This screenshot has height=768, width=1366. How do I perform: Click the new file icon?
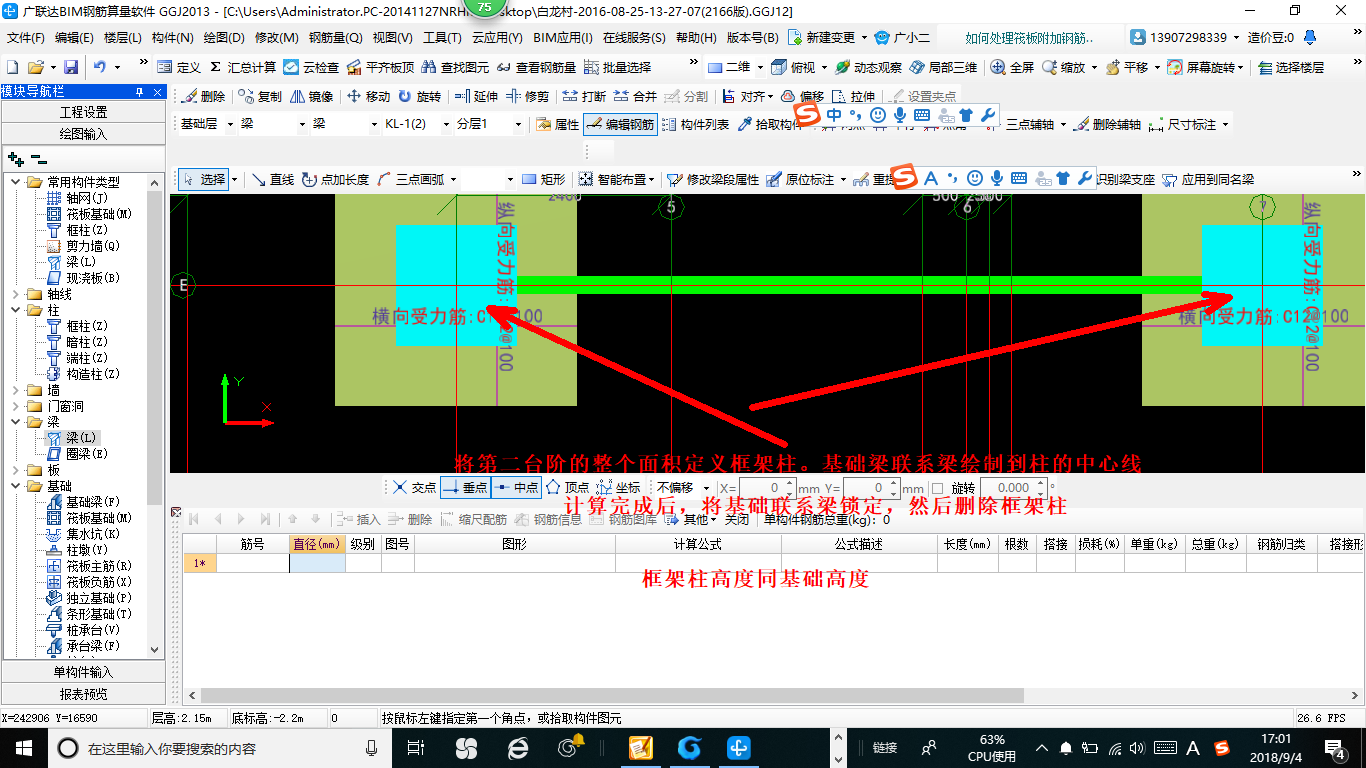tap(12, 67)
